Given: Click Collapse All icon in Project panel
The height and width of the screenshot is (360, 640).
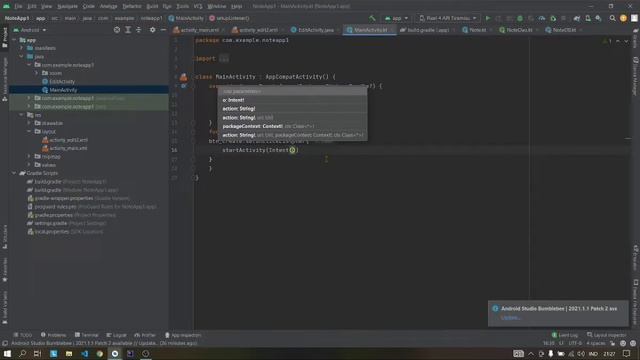Looking at the screenshot, I should 138,30.
